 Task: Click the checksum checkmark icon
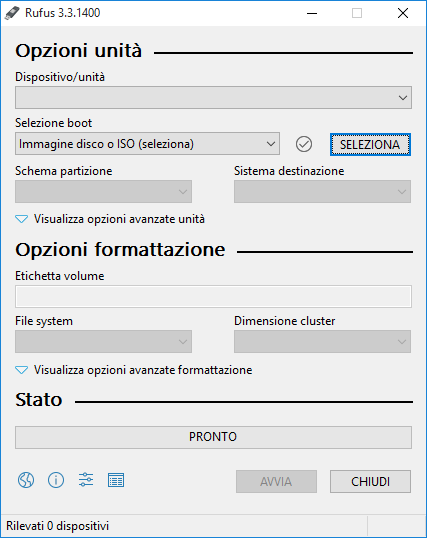(304, 144)
